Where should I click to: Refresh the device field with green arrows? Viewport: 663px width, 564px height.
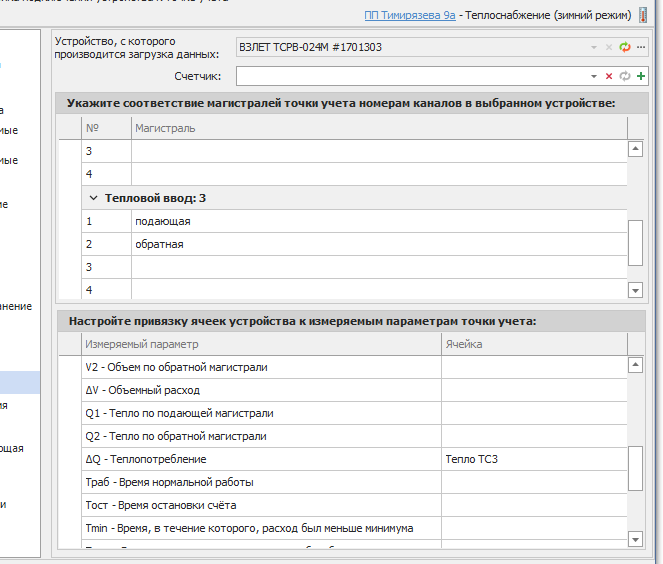(x=625, y=47)
